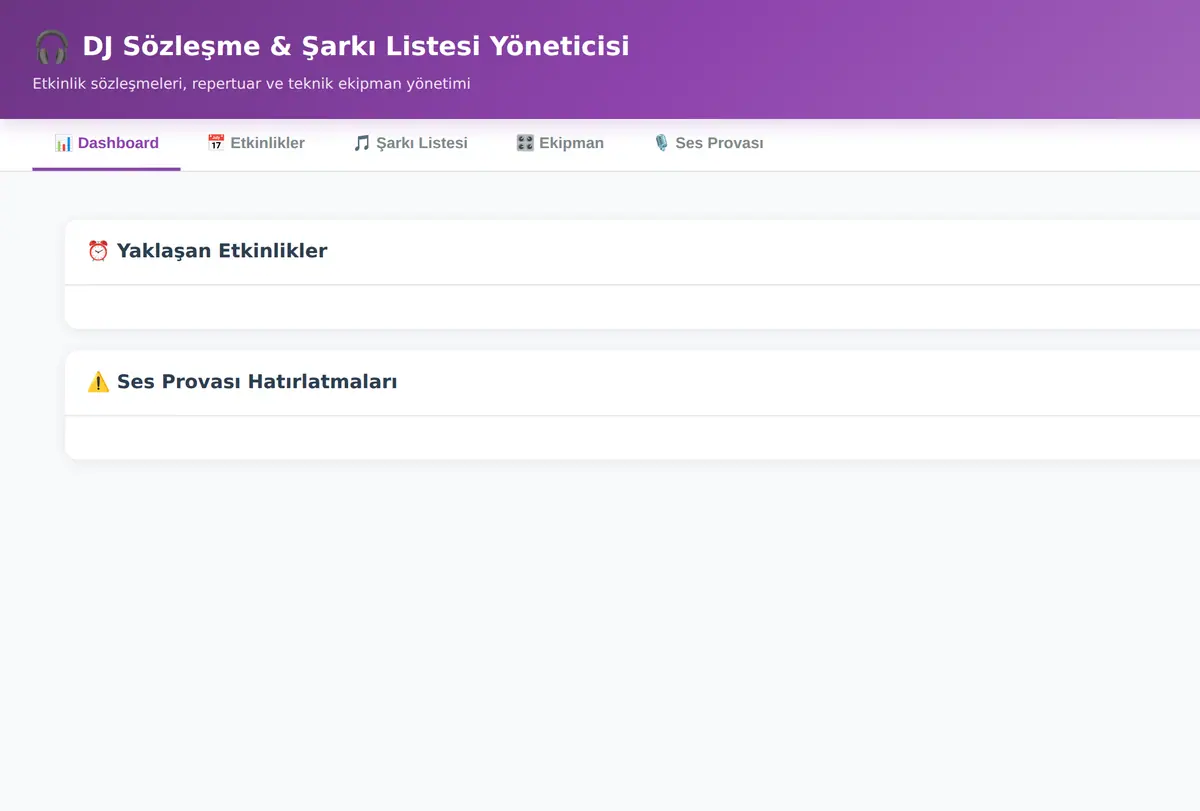1200x811 pixels.
Task: Click the heading text "Yaklaşan Etkinlikler"
Action: pyautogui.click(x=222, y=251)
